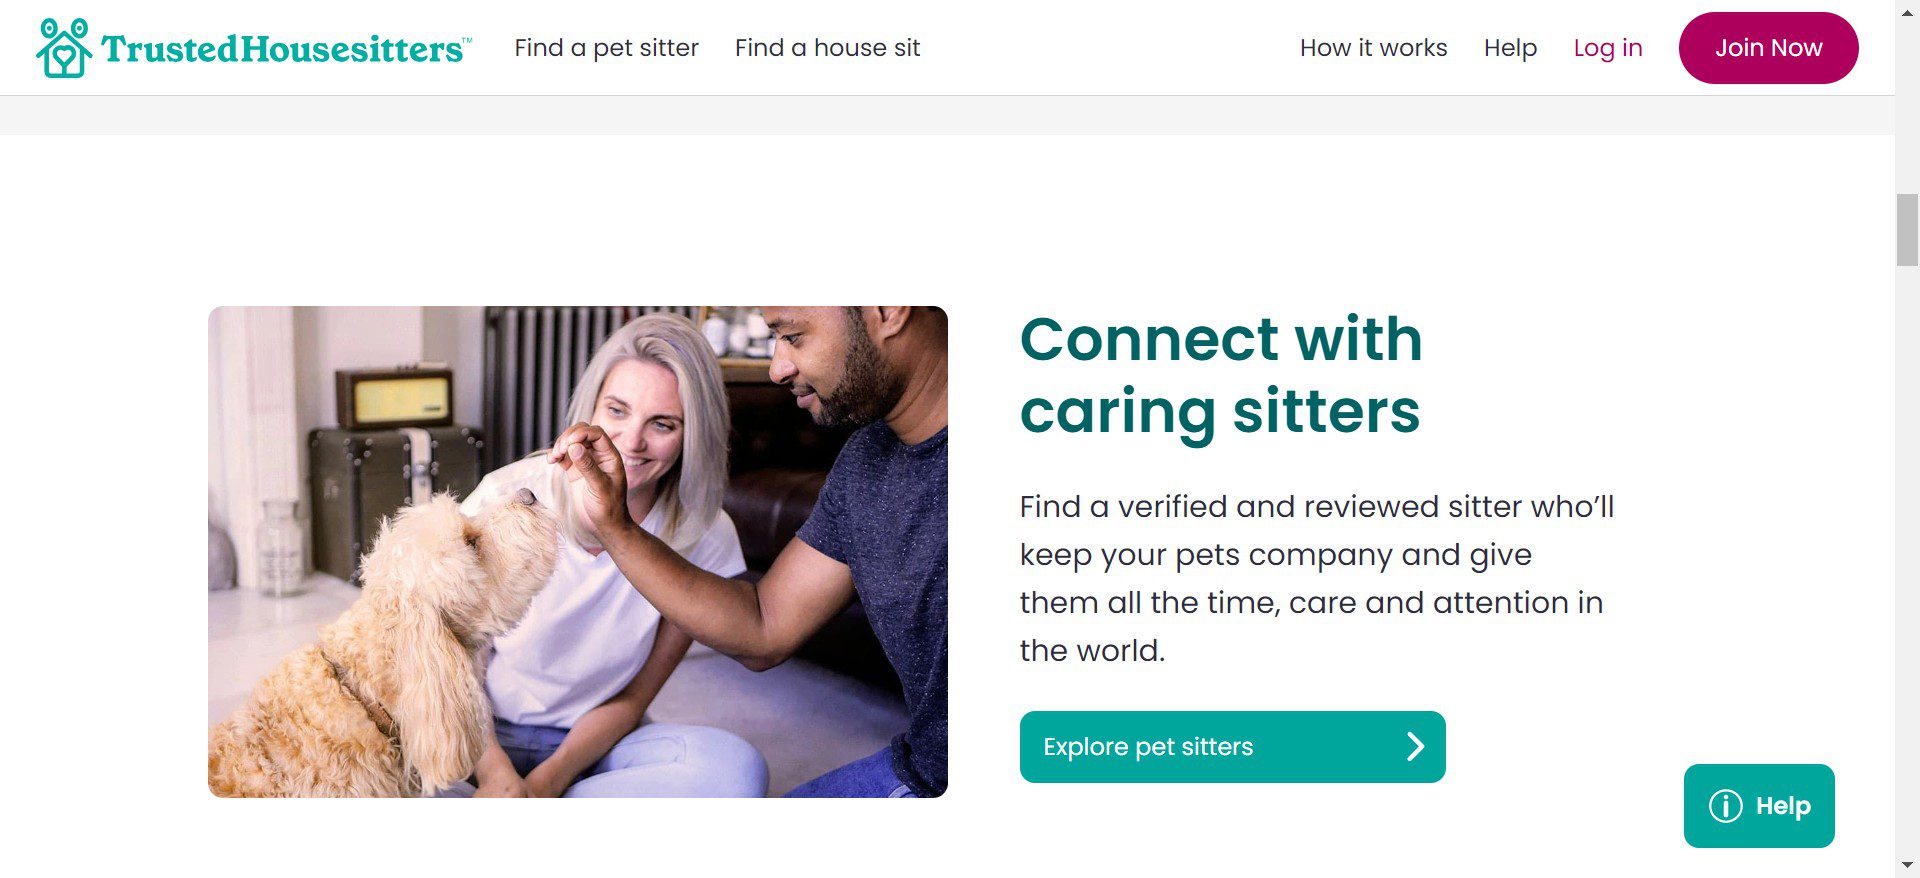This screenshot has width=1920, height=878.
Task: Open Help in the top navigation
Action: click(1510, 48)
